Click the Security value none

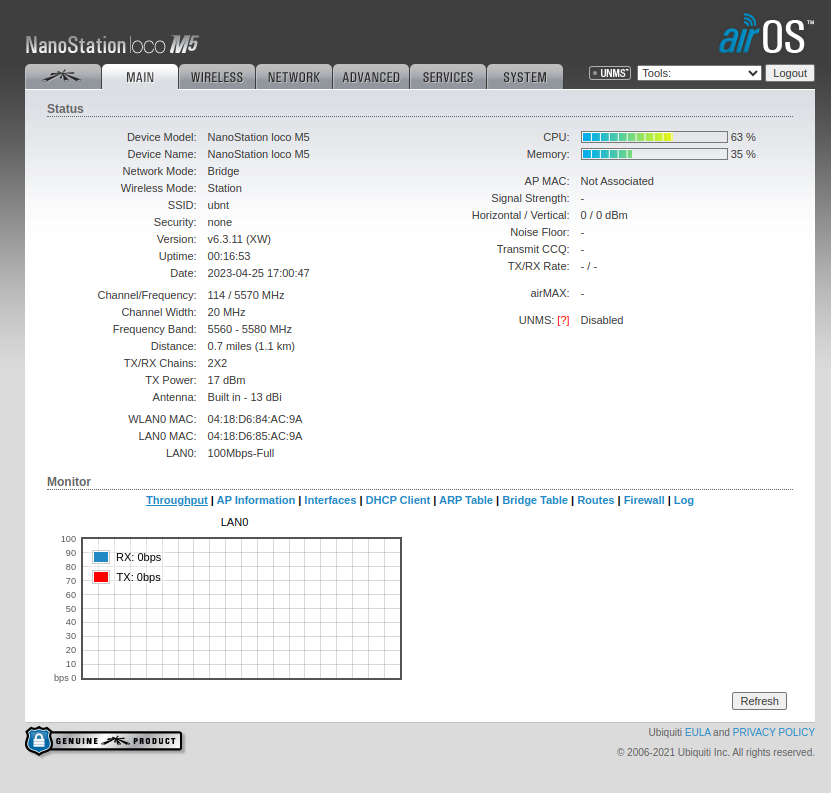pyautogui.click(x=219, y=222)
